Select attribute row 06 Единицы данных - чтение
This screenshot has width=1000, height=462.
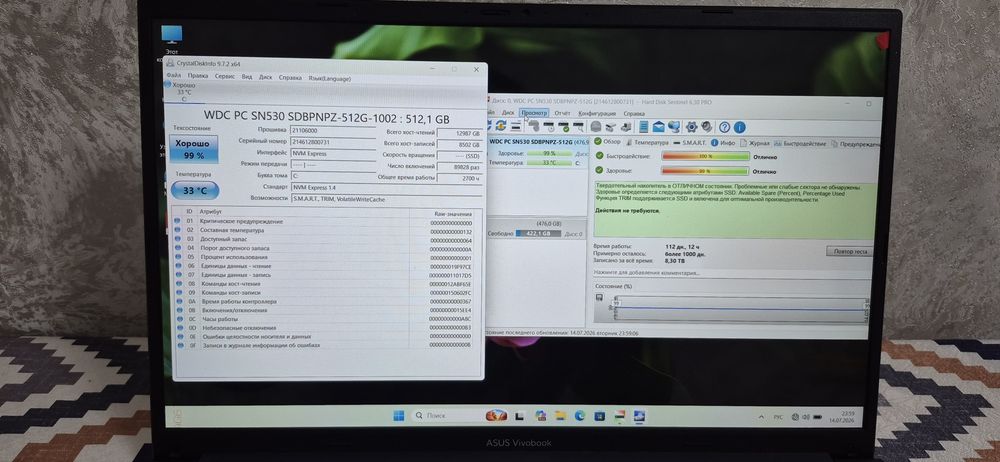coord(325,266)
